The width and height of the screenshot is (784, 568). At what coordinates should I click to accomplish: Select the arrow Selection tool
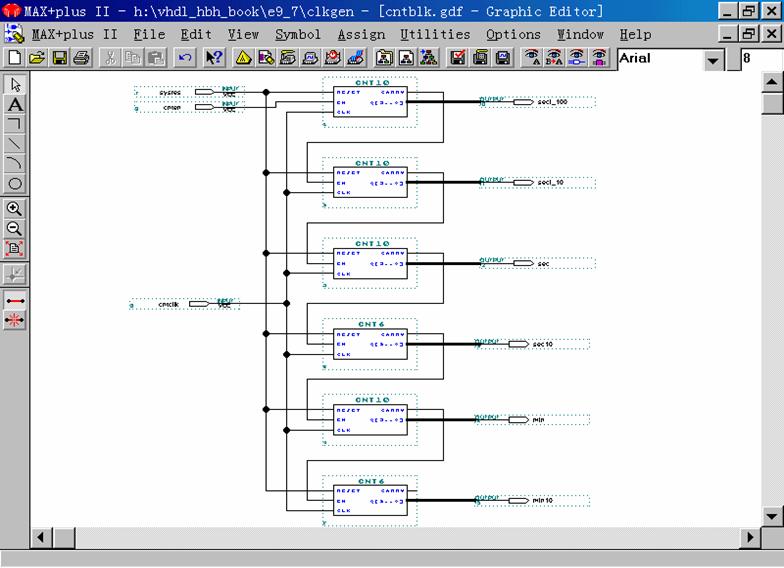pos(15,84)
